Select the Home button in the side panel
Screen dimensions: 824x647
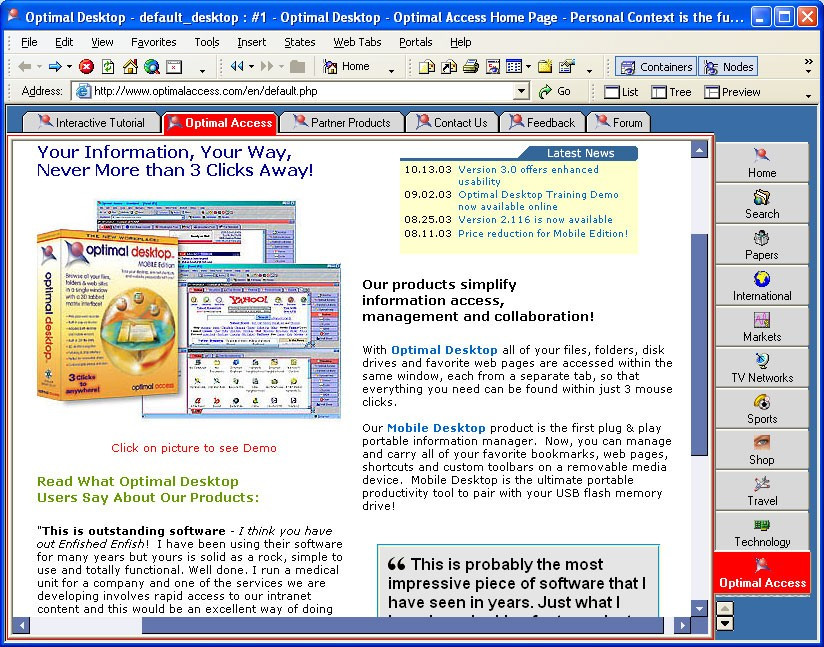(x=762, y=163)
